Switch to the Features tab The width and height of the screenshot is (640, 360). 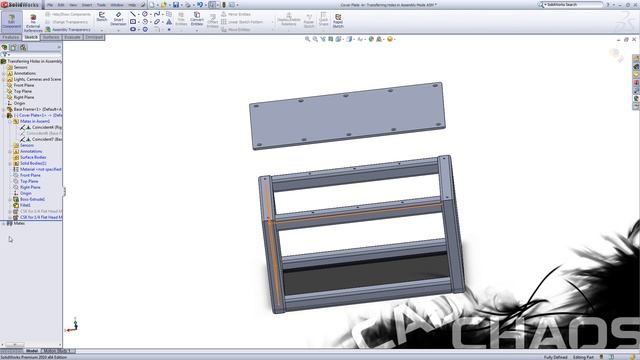11,37
